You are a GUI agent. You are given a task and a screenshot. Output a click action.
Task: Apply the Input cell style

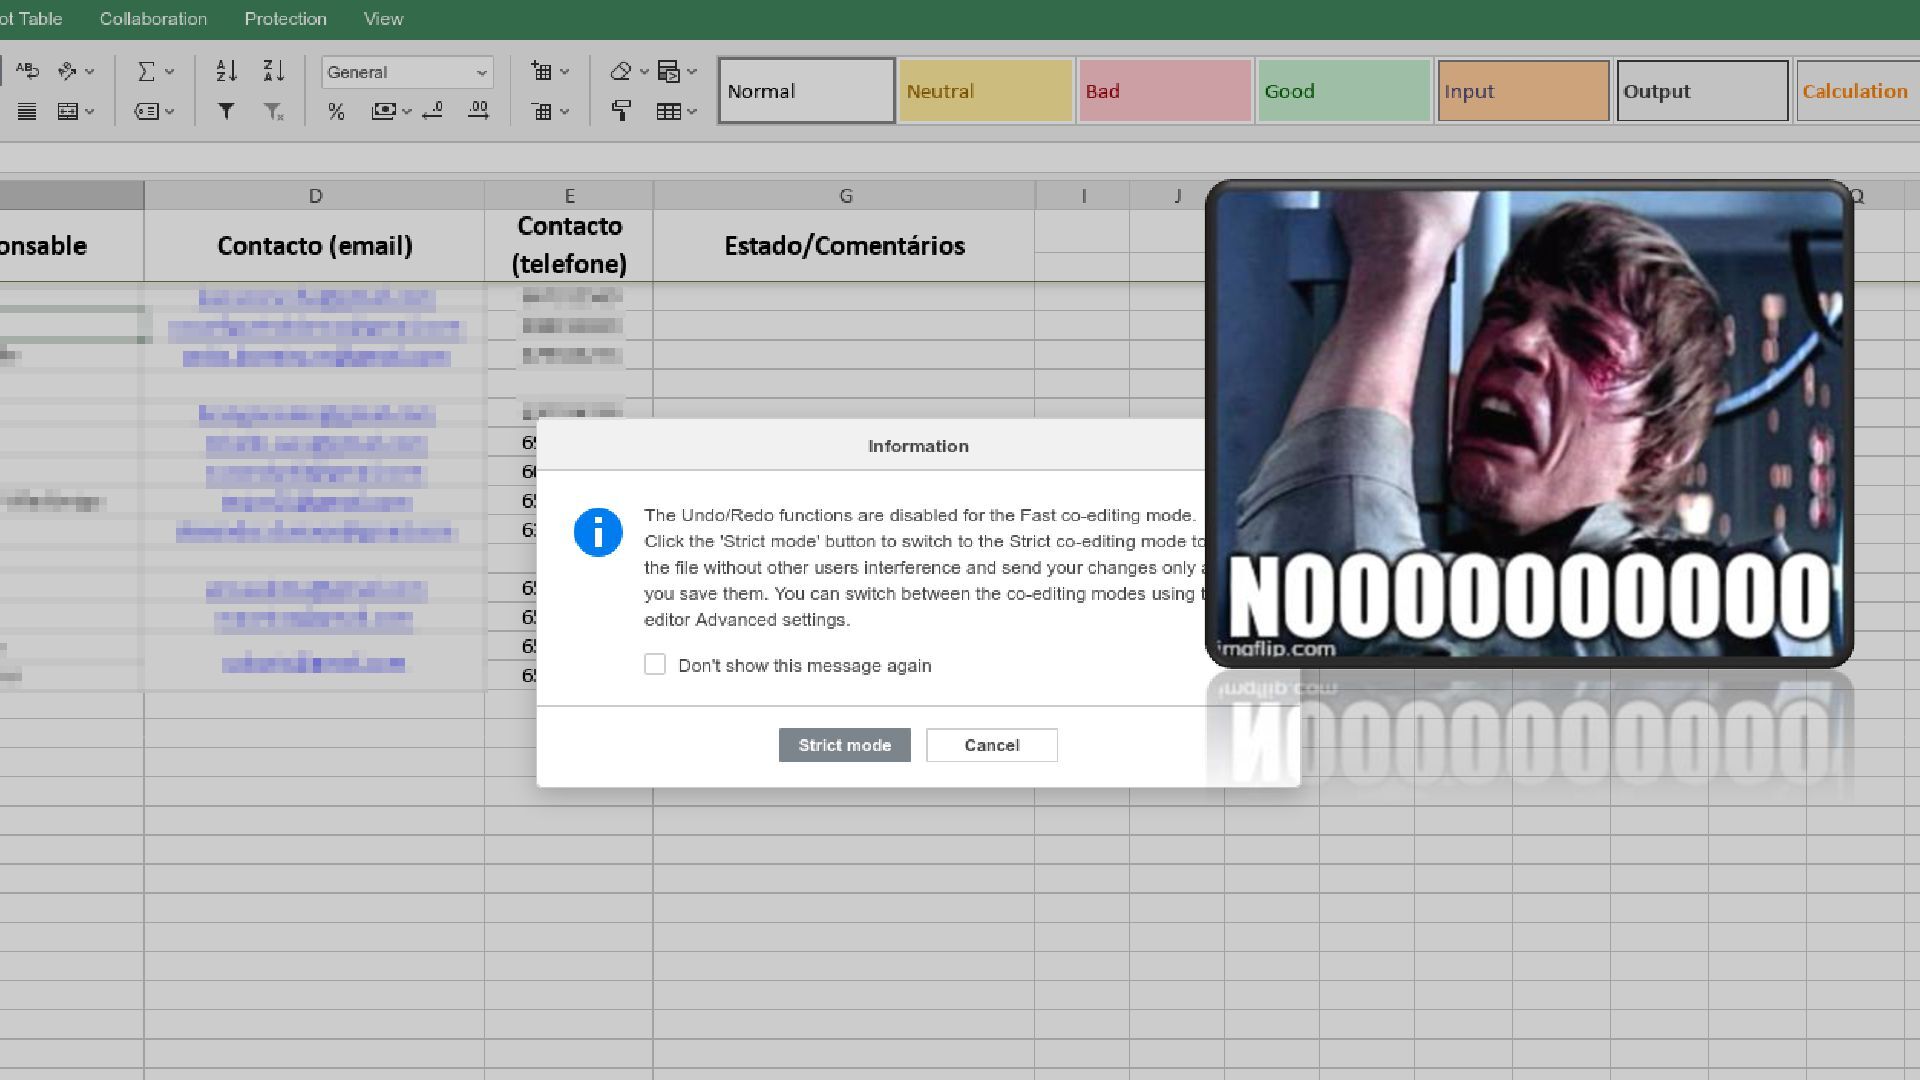(1522, 91)
